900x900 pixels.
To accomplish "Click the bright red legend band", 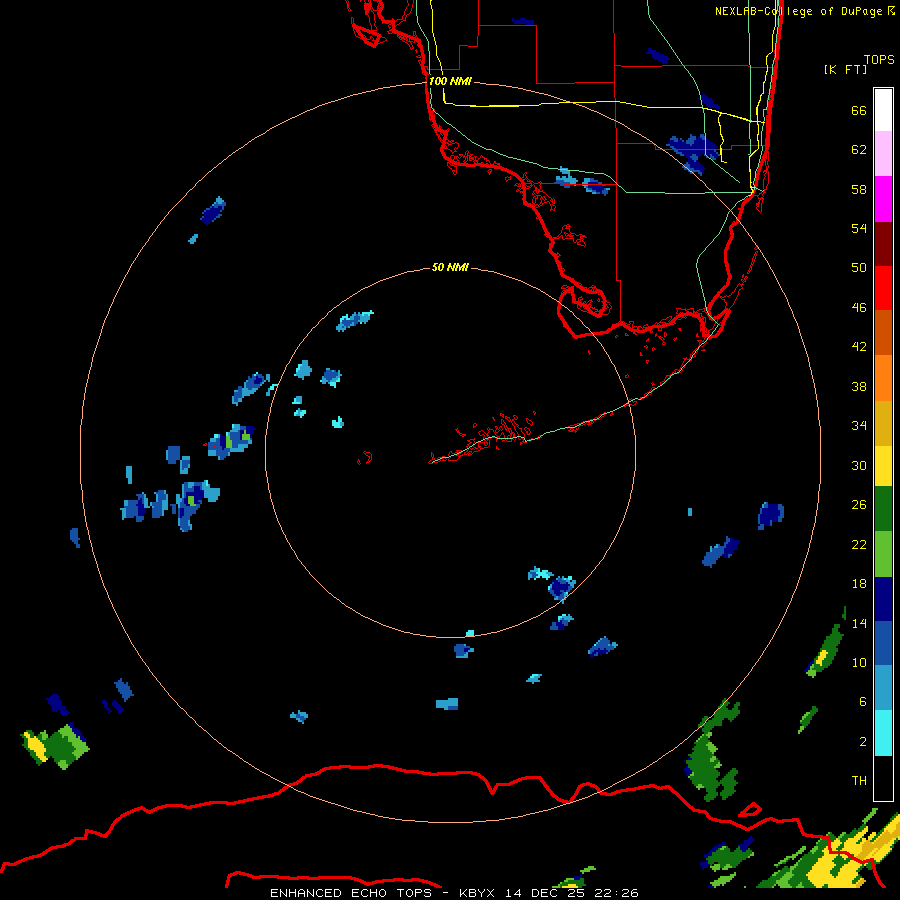I will click(x=883, y=288).
